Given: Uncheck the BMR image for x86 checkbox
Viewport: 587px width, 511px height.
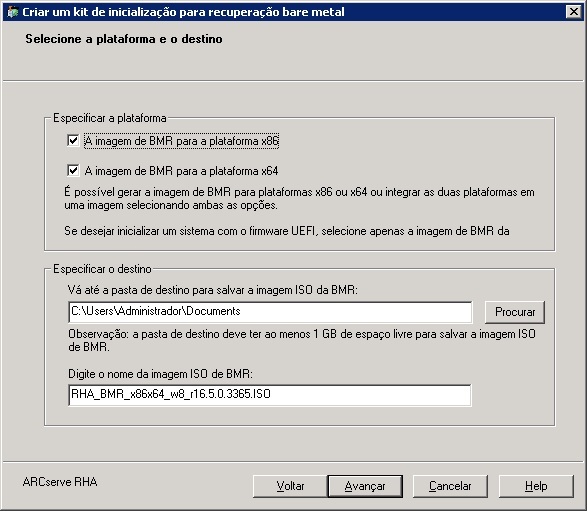Looking at the screenshot, I should tap(73, 141).
